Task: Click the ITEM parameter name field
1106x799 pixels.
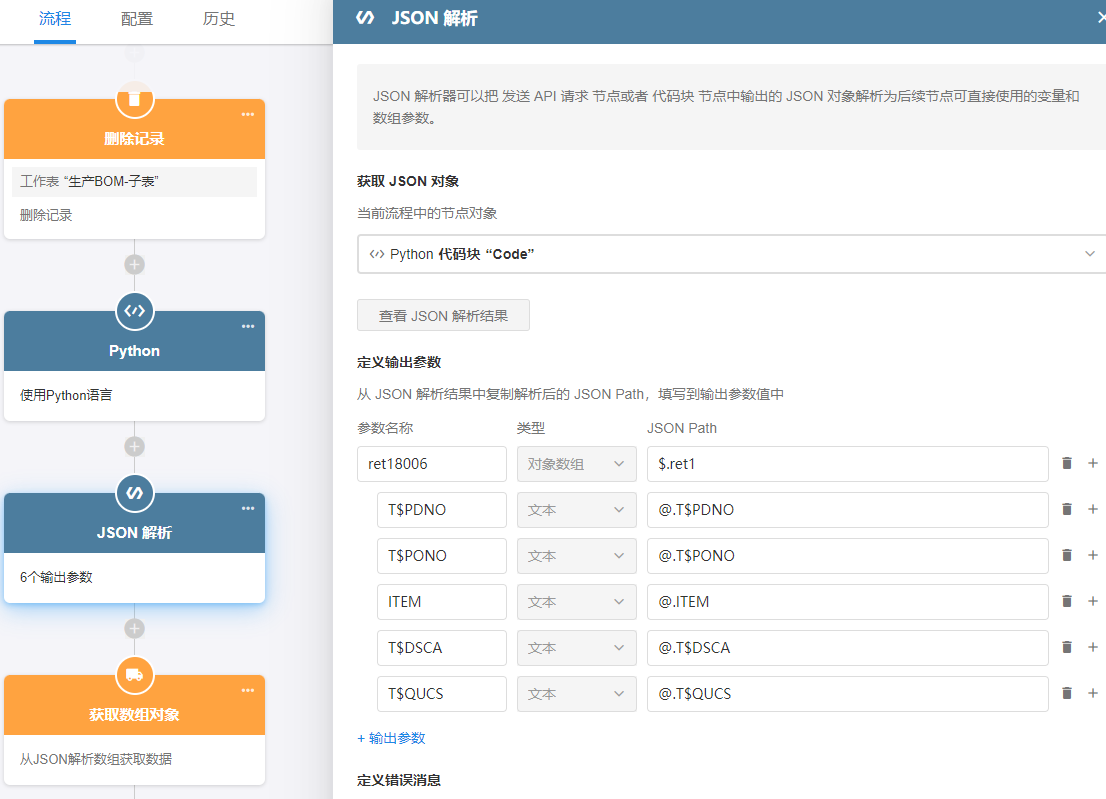Action: click(441, 602)
